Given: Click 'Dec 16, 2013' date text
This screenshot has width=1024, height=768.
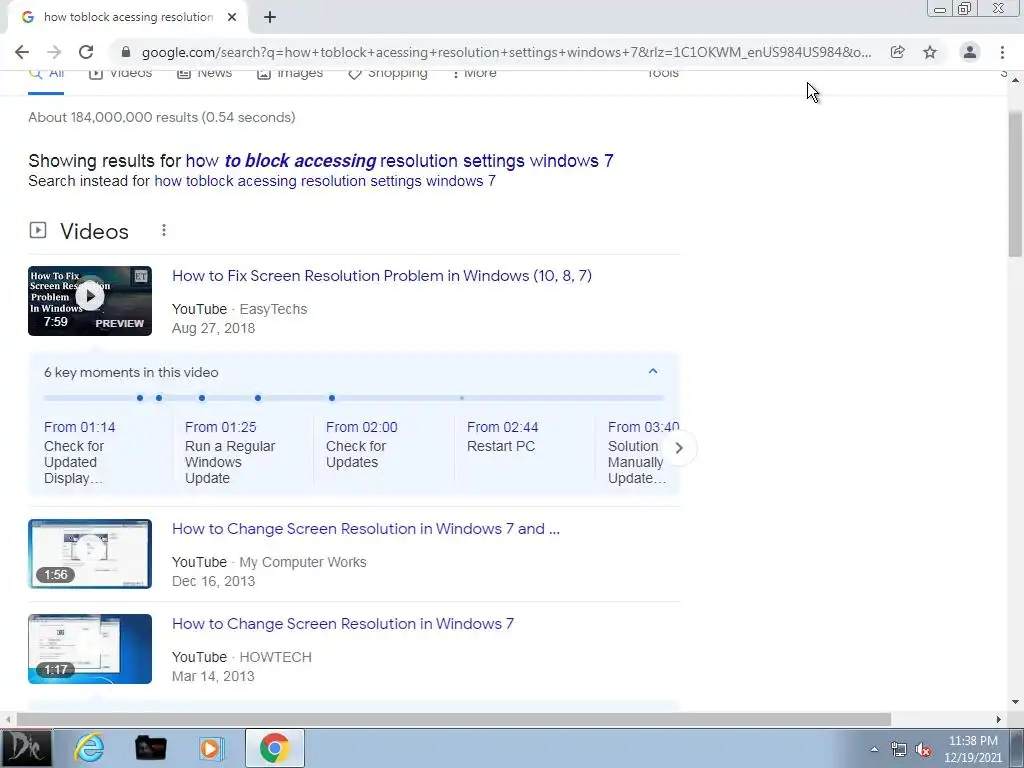Looking at the screenshot, I should (214, 581).
